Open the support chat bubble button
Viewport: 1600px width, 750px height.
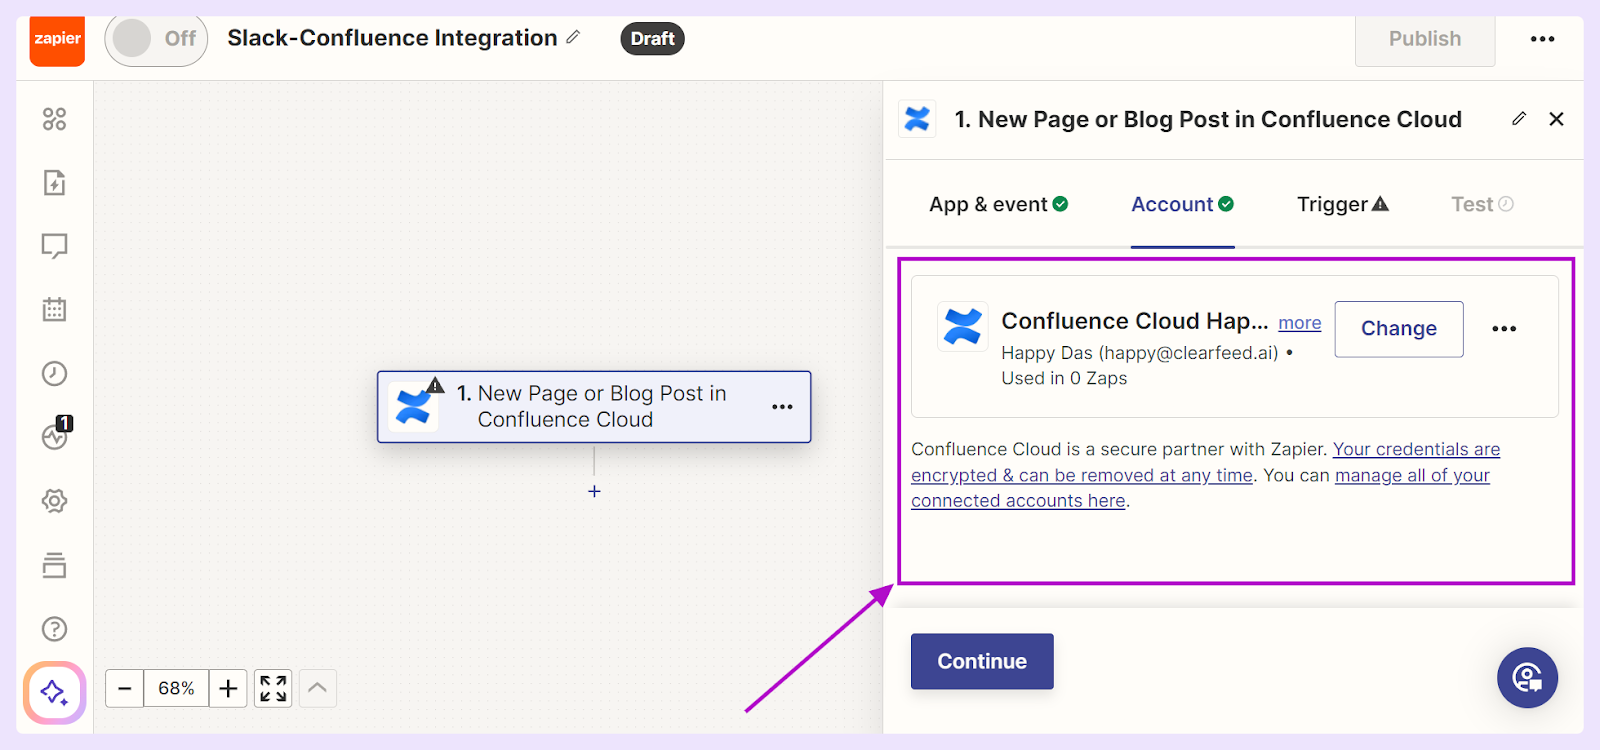click(x=1527, y=678)
